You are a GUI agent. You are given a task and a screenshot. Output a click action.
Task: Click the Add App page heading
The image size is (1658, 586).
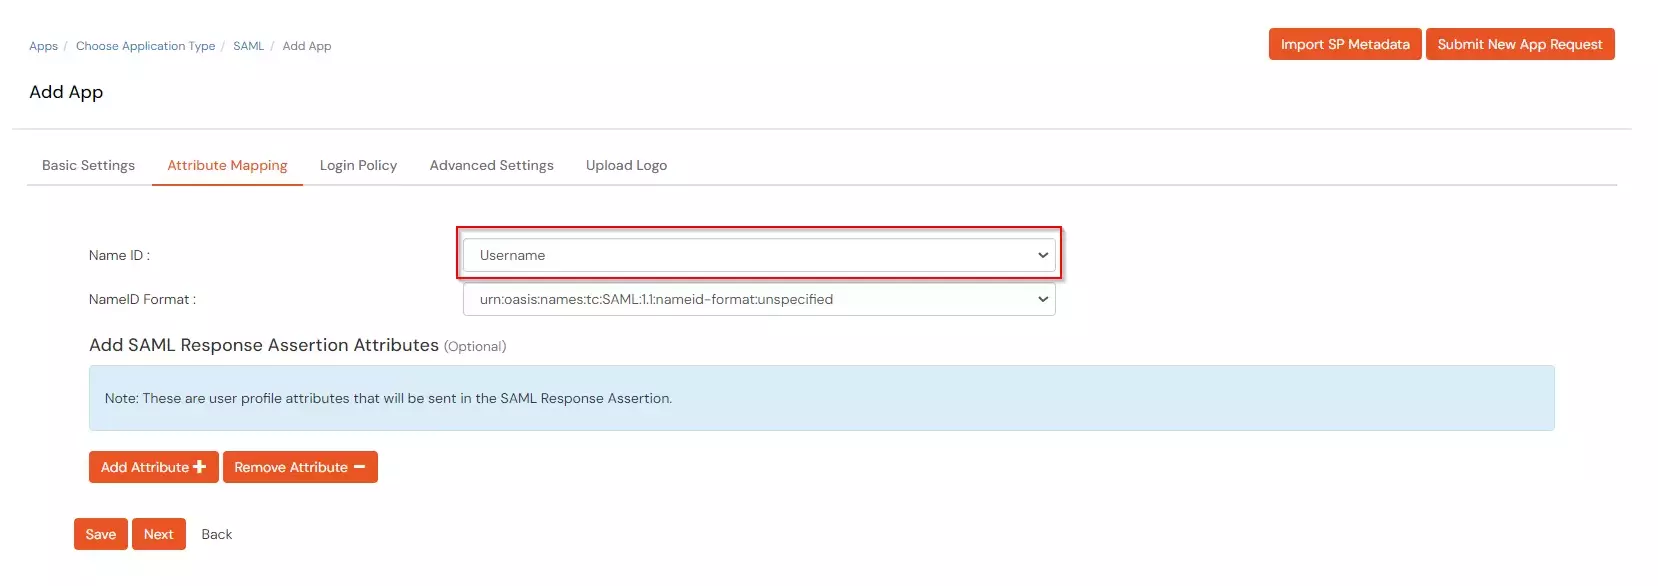[66, 92]
